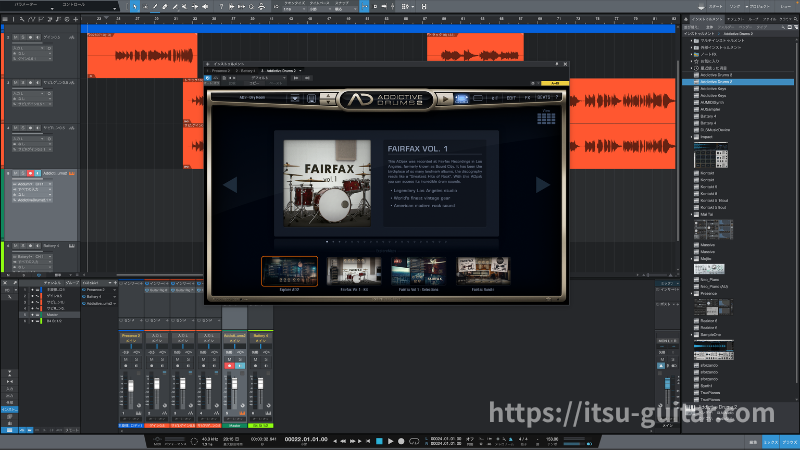Open エフェクト tab in browser panel
Image resolution: width=800 pixels, height=450 pixels.
(736, 19)
